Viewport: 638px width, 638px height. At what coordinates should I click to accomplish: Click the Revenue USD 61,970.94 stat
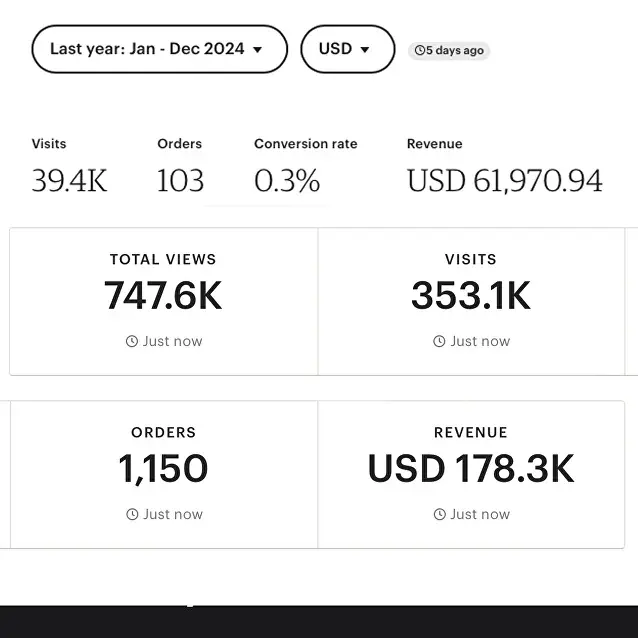505,167
